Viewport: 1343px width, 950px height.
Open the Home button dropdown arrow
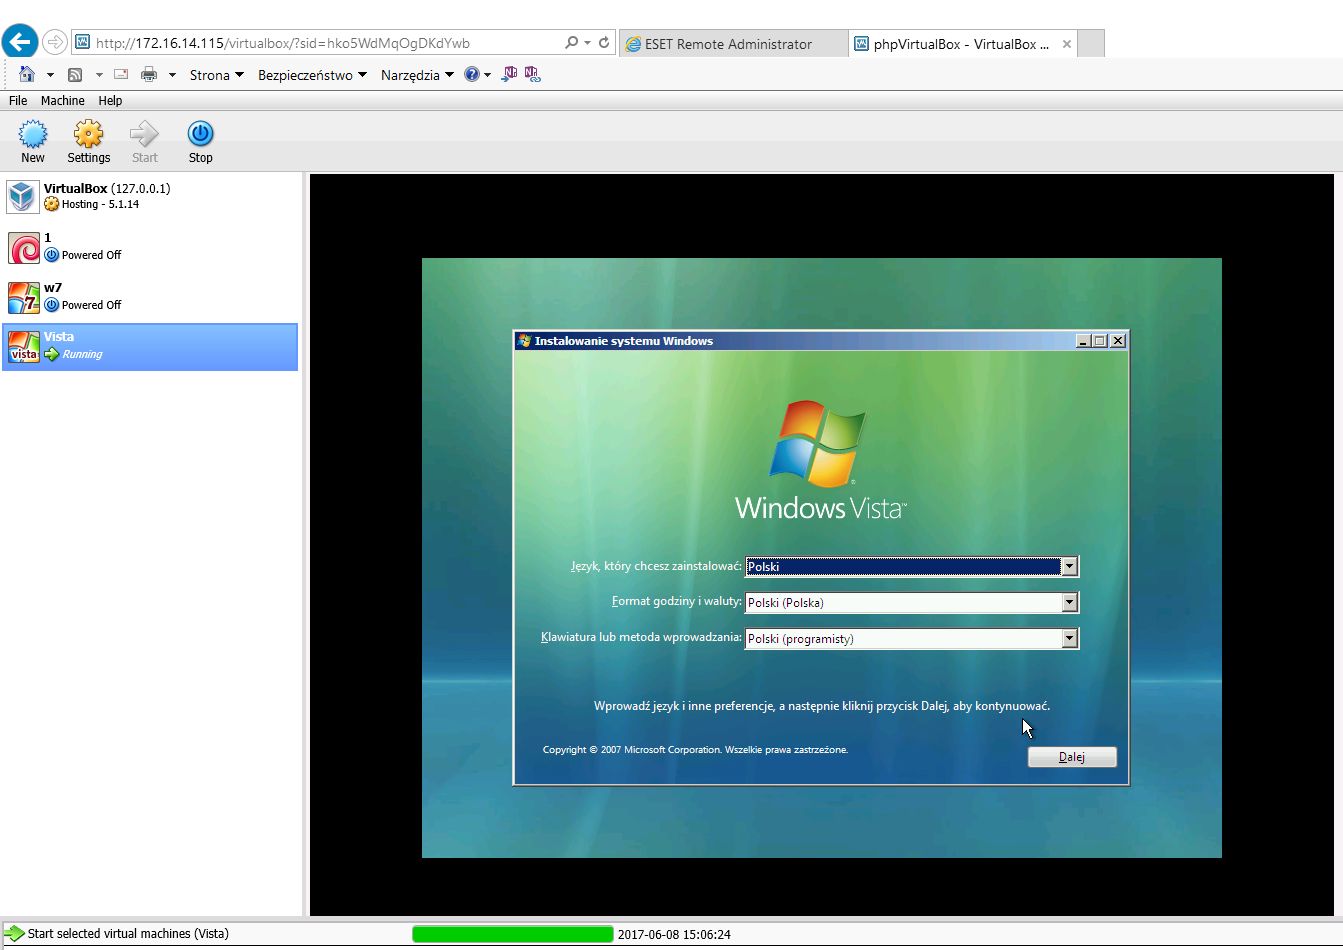pyautogui.click(x=50, y=75)
